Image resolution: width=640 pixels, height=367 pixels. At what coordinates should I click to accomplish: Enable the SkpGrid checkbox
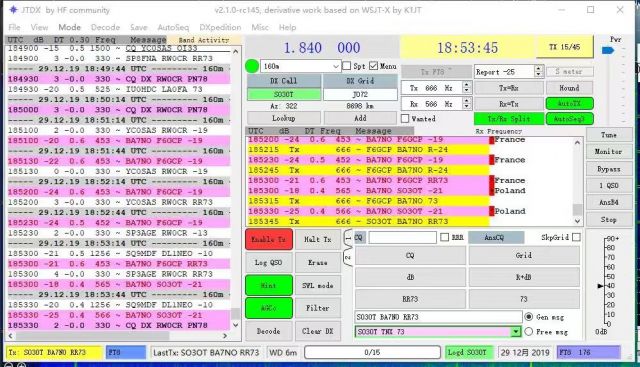click(x=576, y=237)
